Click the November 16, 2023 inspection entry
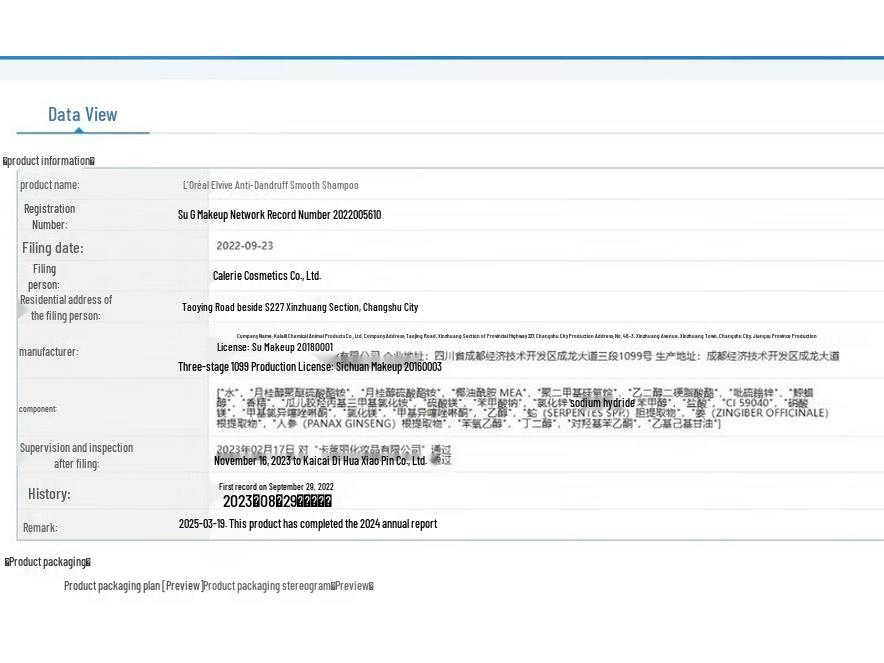The image size is (884, 663). click(320, 461)
